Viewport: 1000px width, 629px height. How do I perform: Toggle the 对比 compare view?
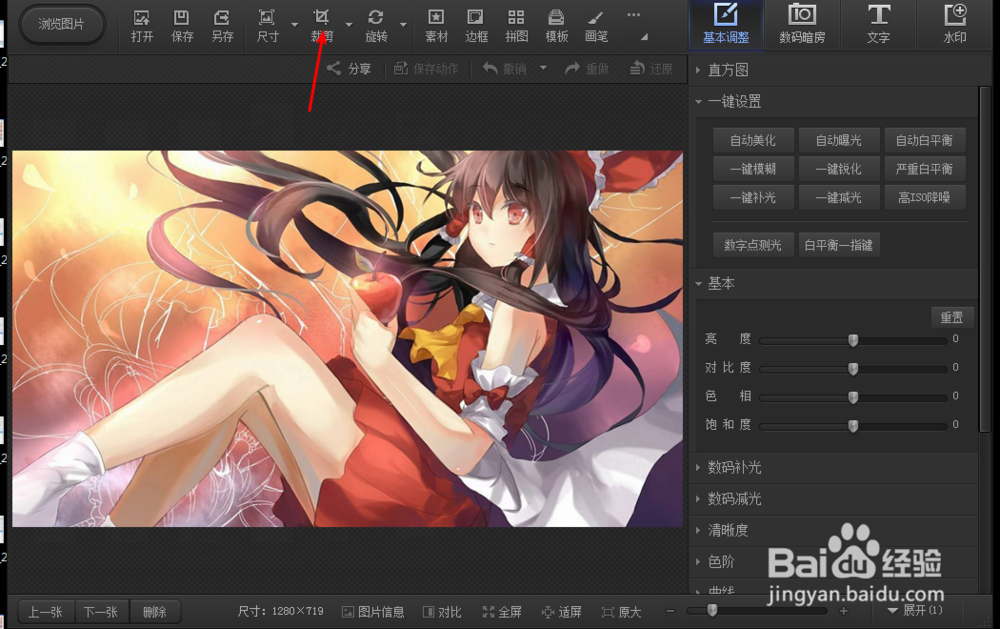442,612
